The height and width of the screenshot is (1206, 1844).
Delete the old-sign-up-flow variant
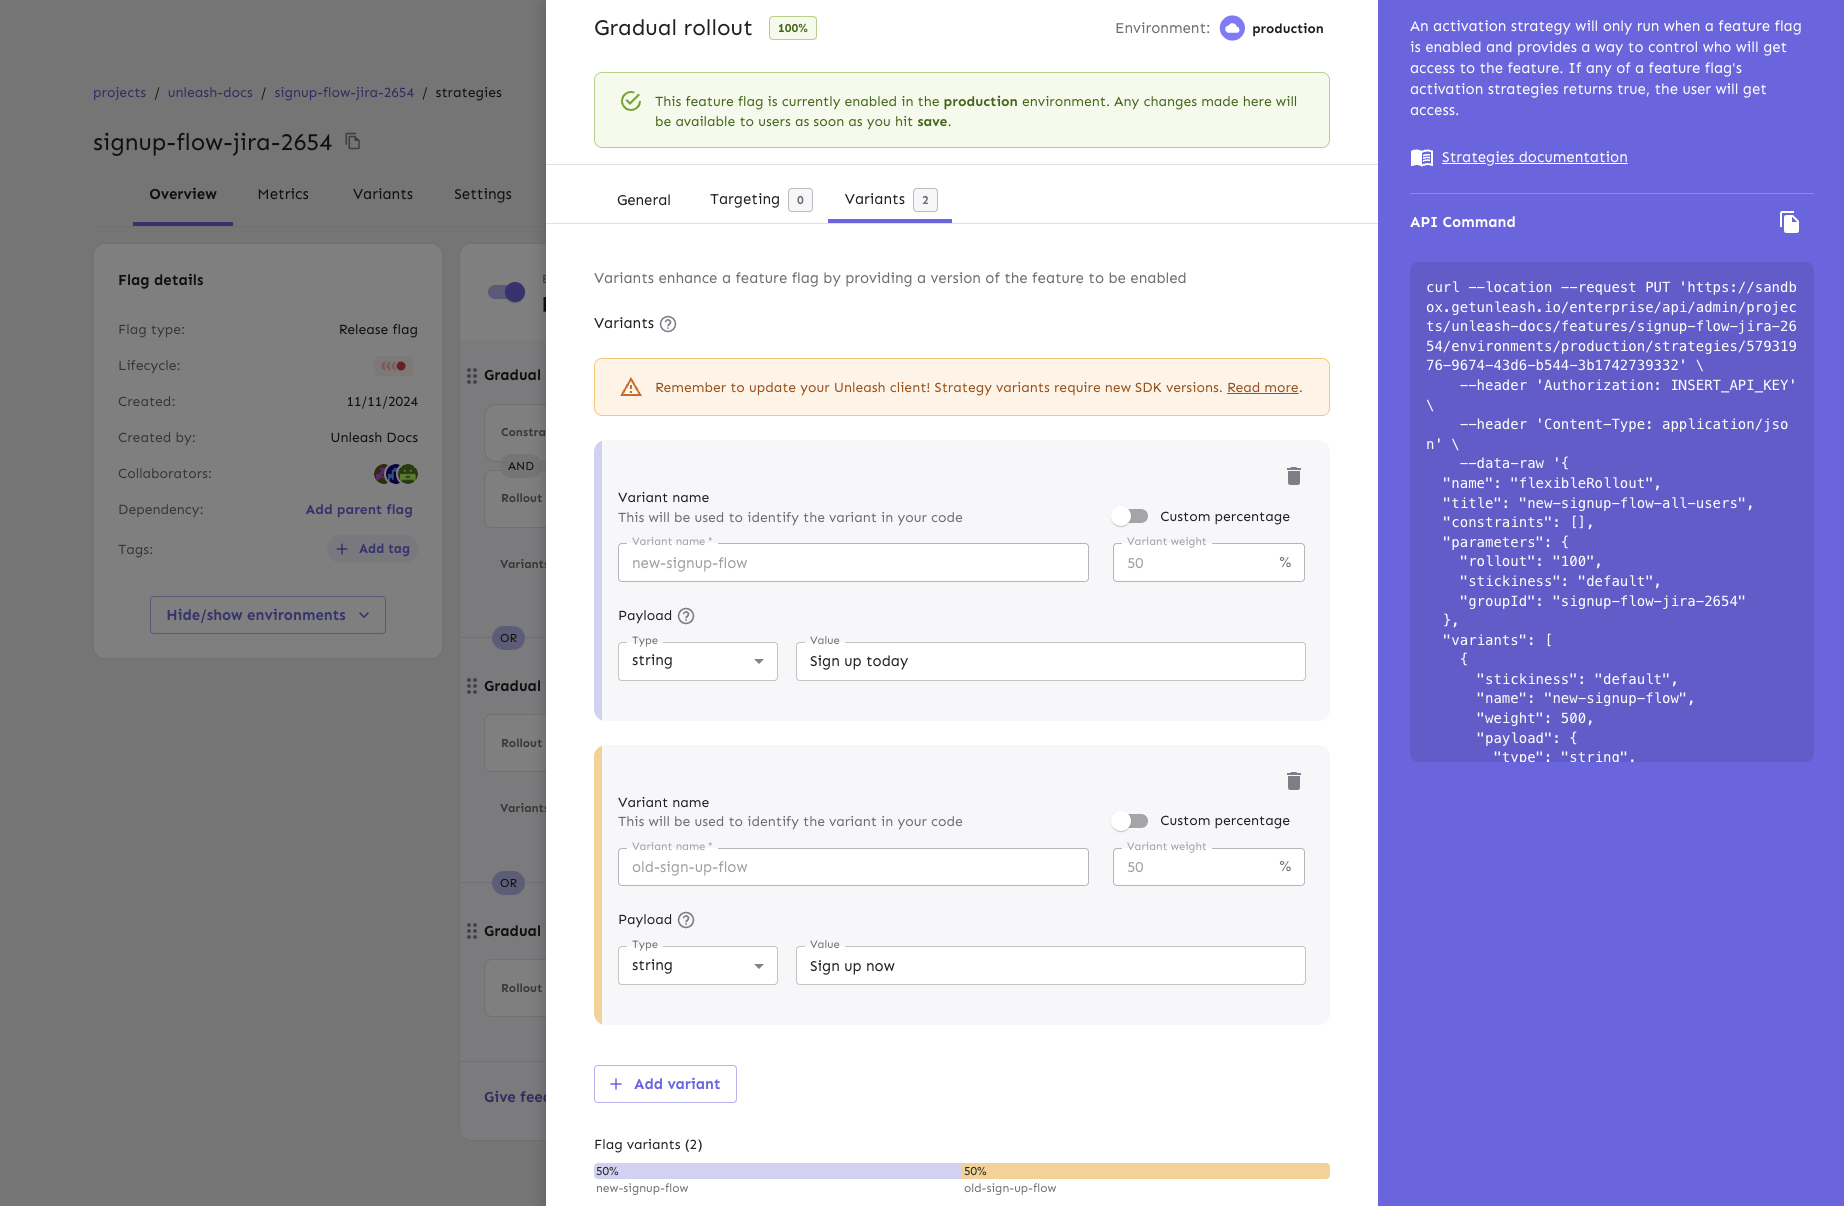click(1293, 781)
